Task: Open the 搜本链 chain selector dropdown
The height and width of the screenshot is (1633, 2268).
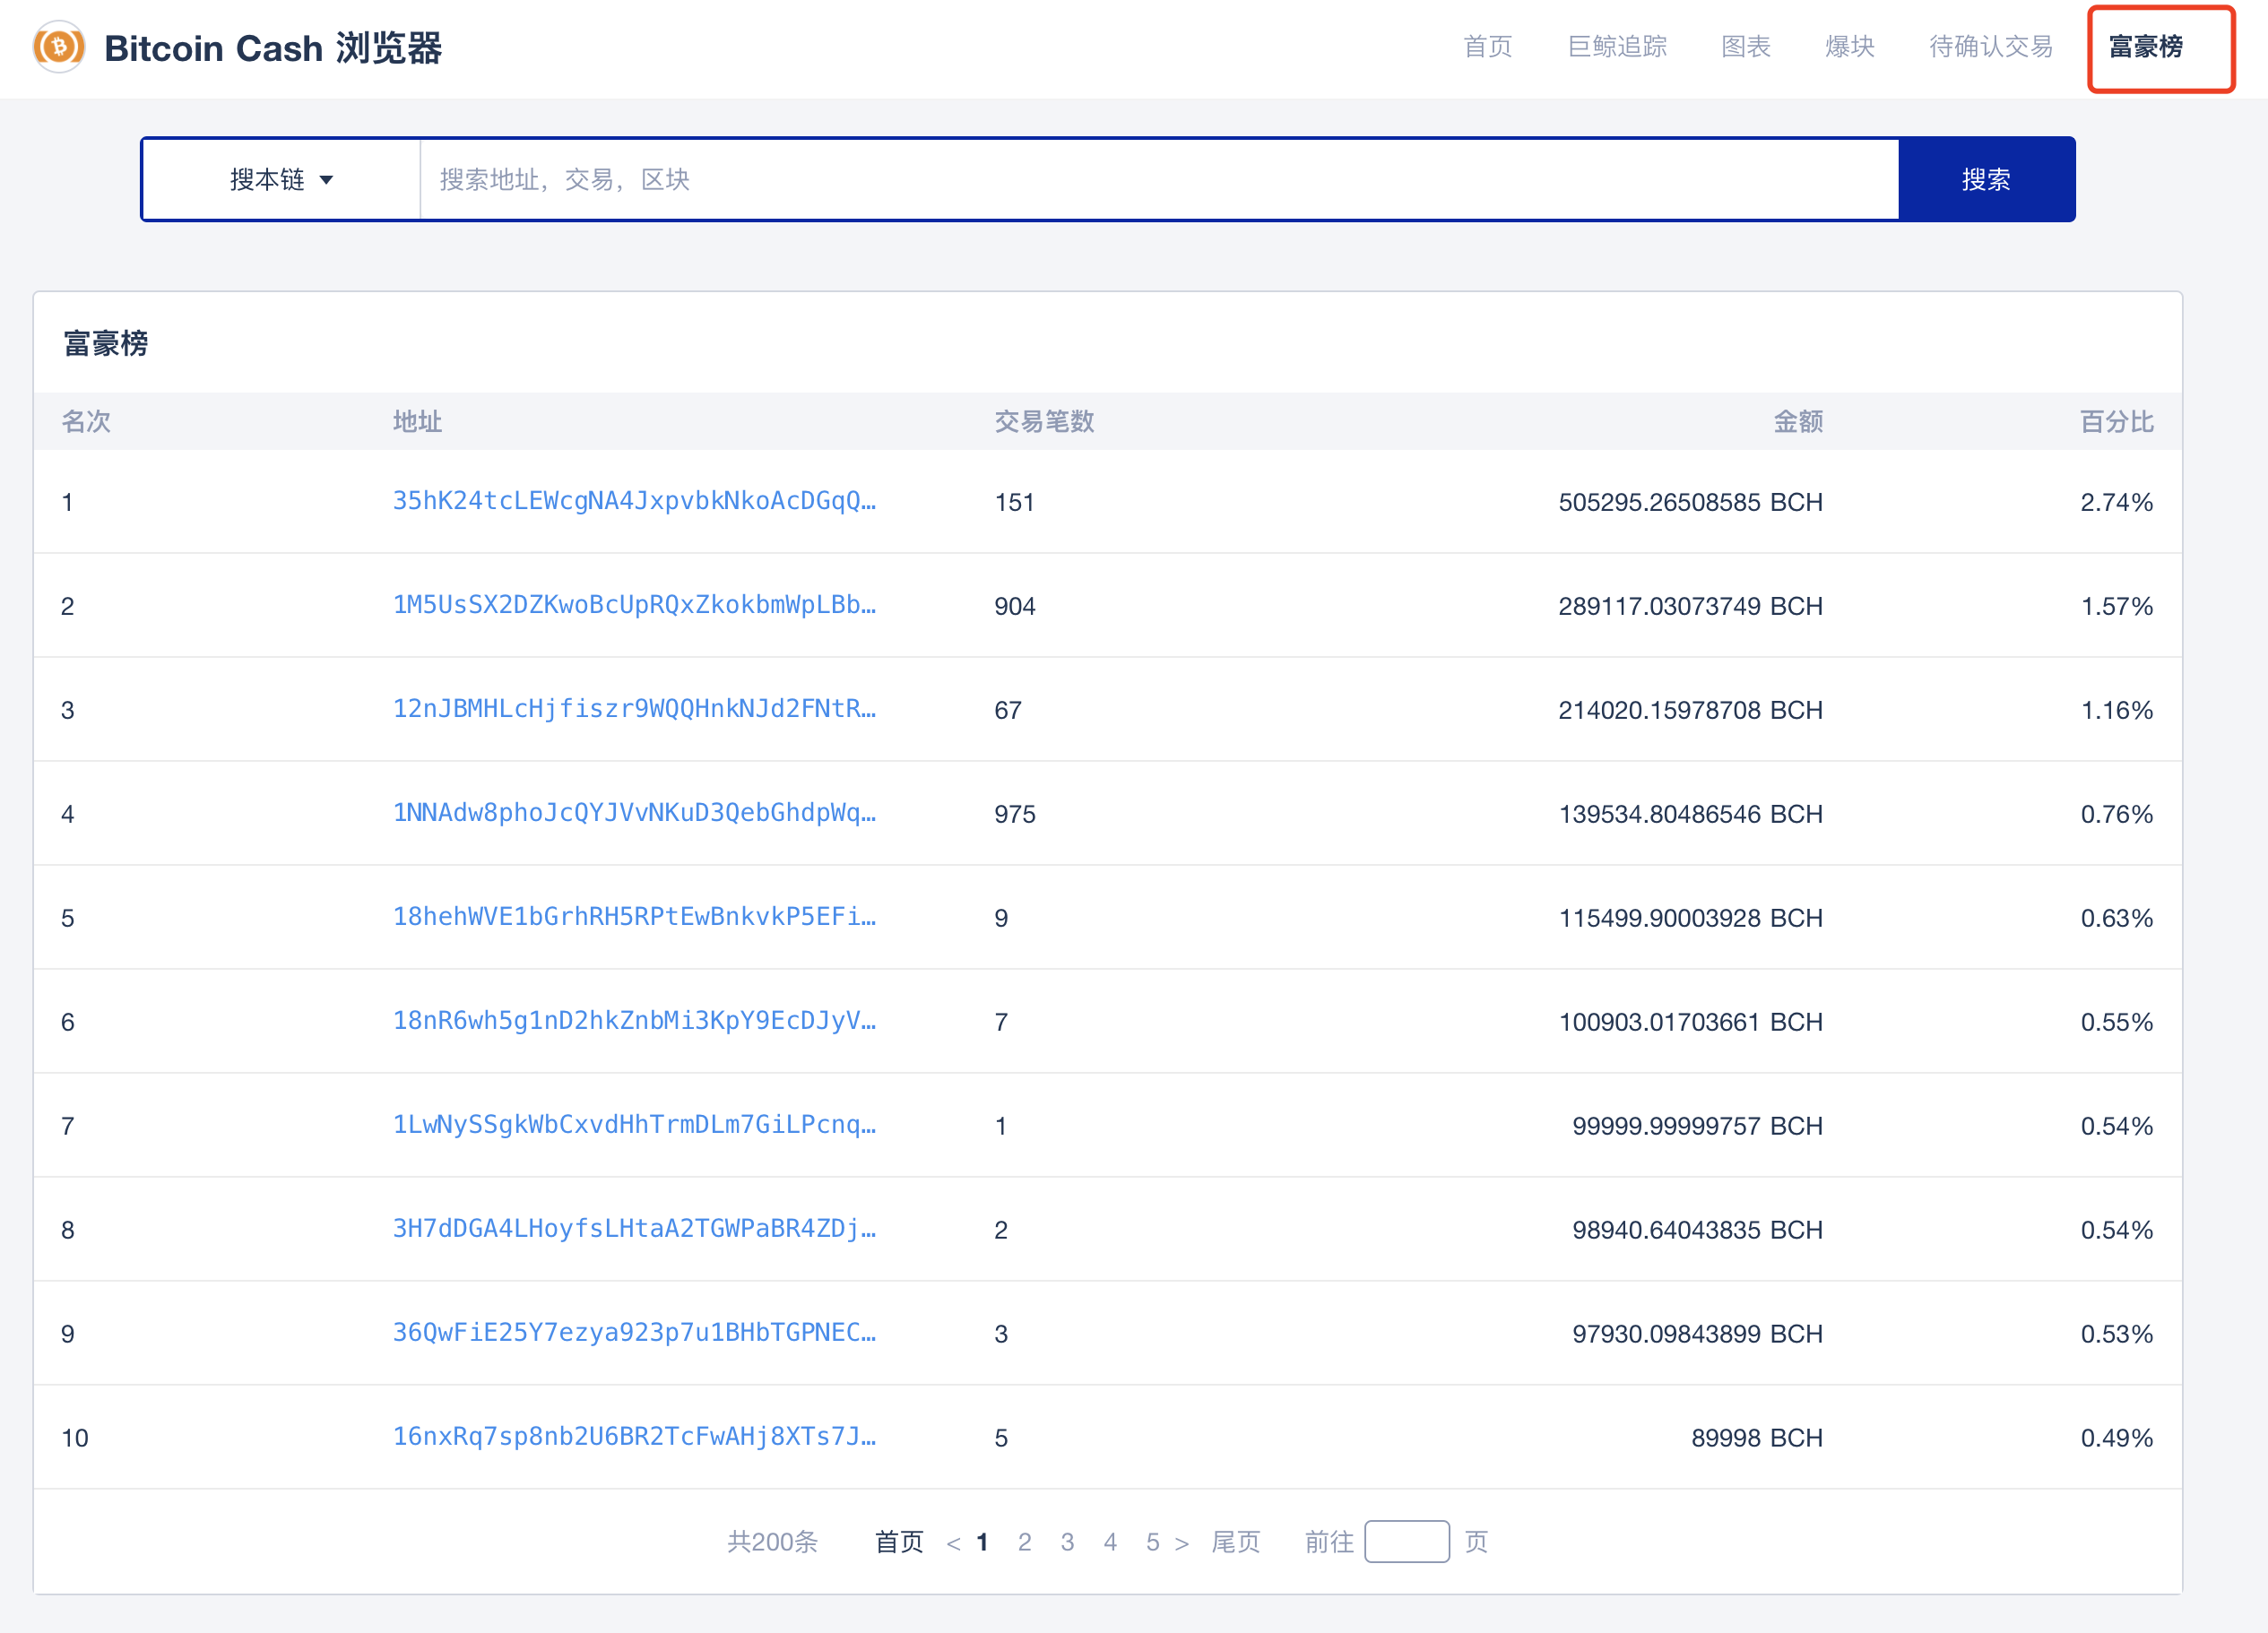Action: 281,180
